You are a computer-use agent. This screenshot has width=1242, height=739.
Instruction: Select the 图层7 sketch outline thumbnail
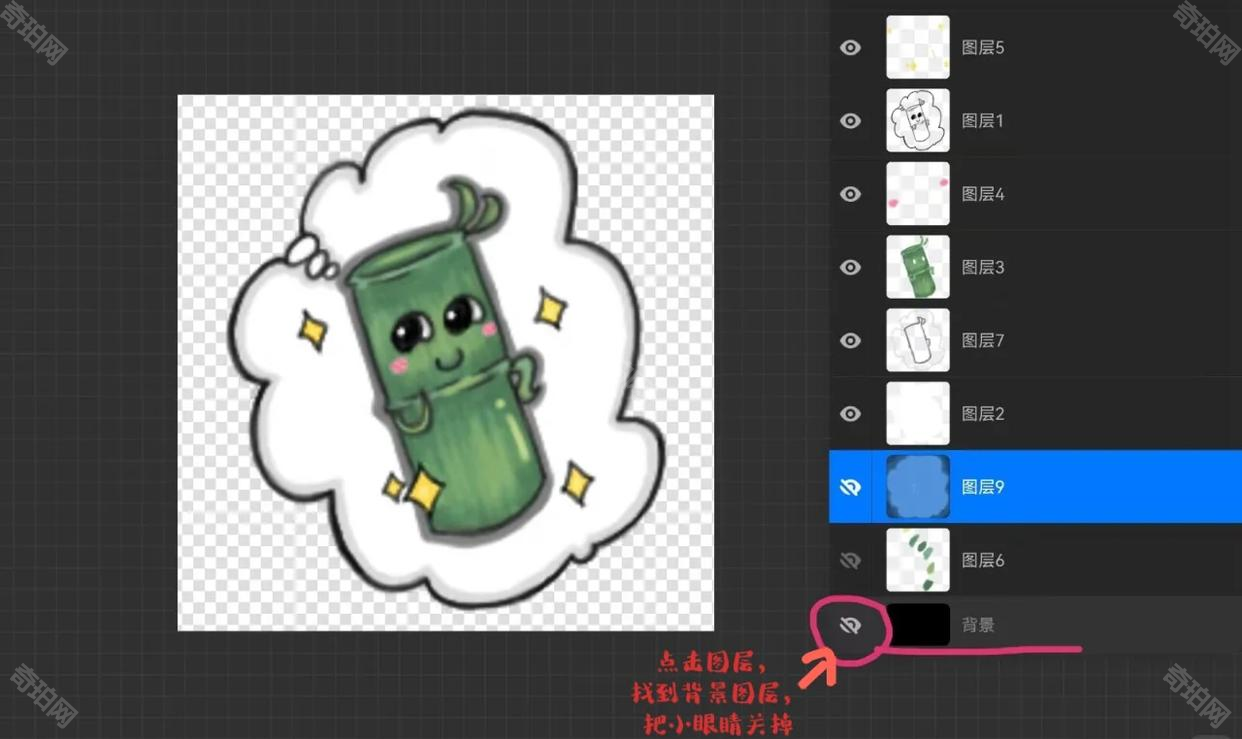point(918,340)
